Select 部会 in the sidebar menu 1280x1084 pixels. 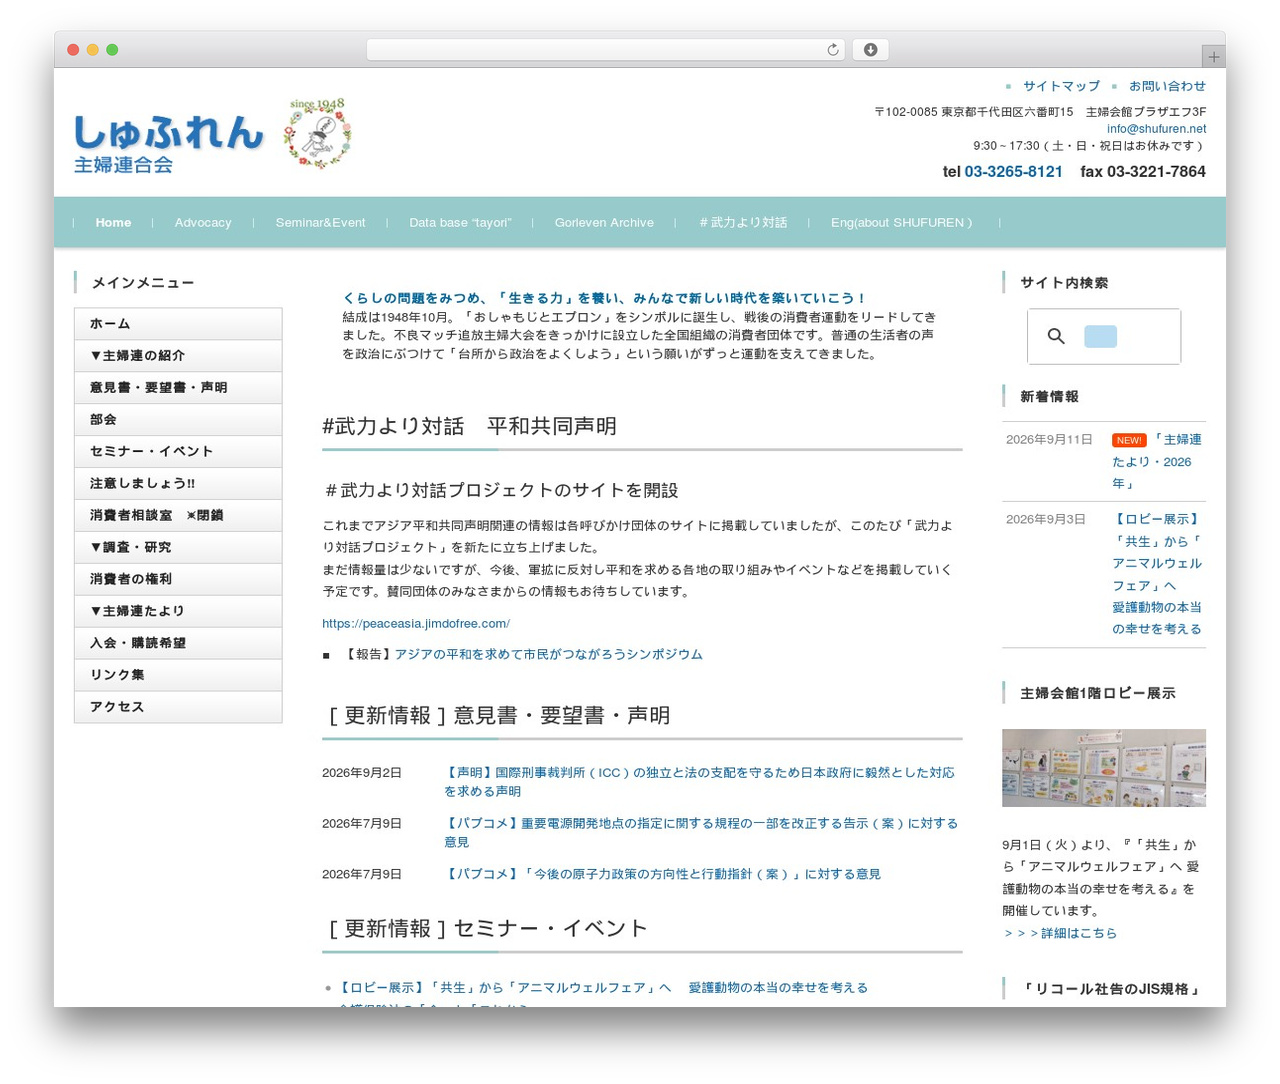coord(178,419)
